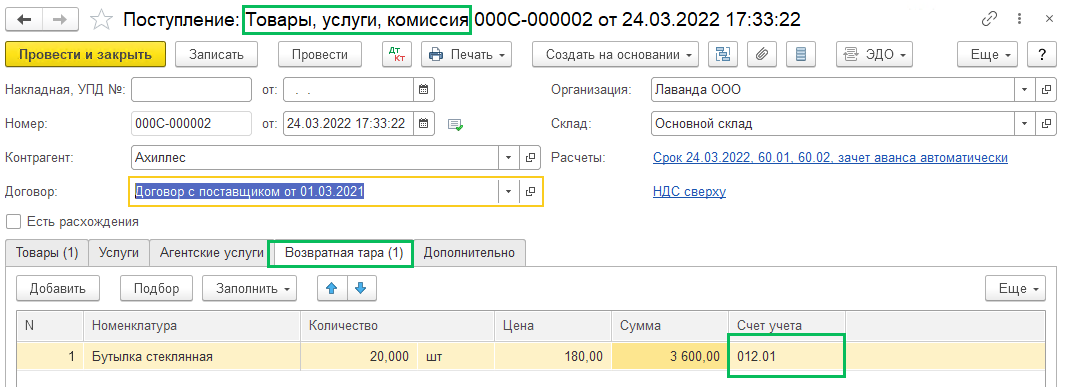Open Основной склад warehouse card
The width and height of the screenshot is (1068, 387).
tap(1045, 123)
